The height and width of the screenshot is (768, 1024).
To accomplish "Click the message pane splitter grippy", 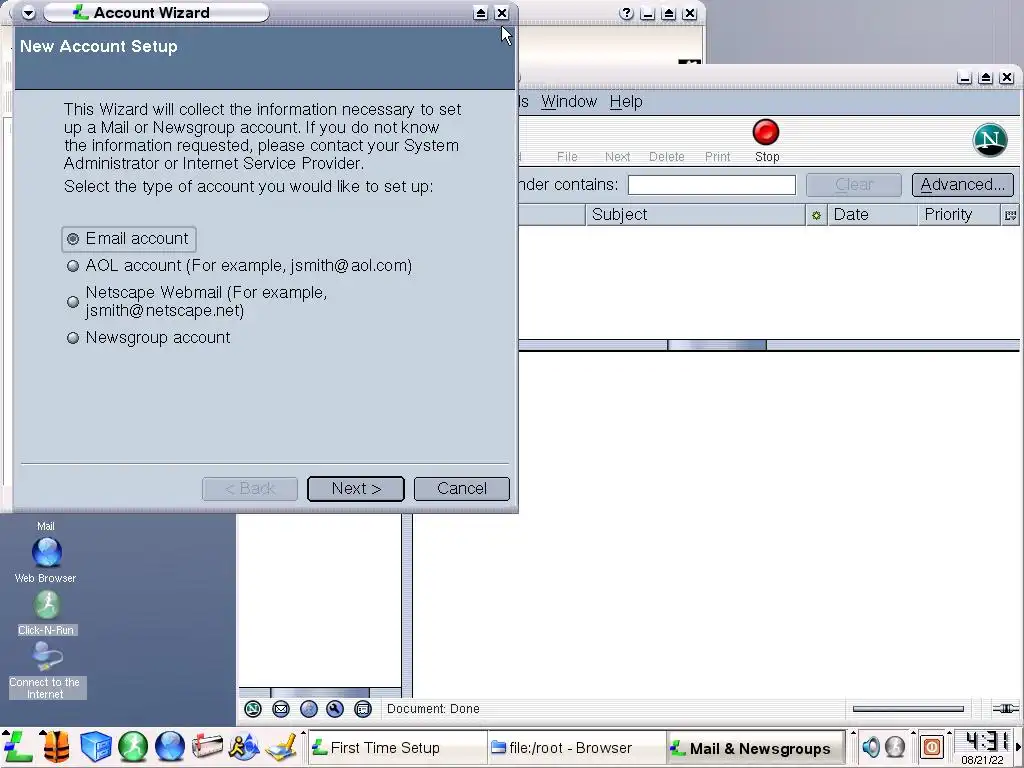I will (716, 345).
